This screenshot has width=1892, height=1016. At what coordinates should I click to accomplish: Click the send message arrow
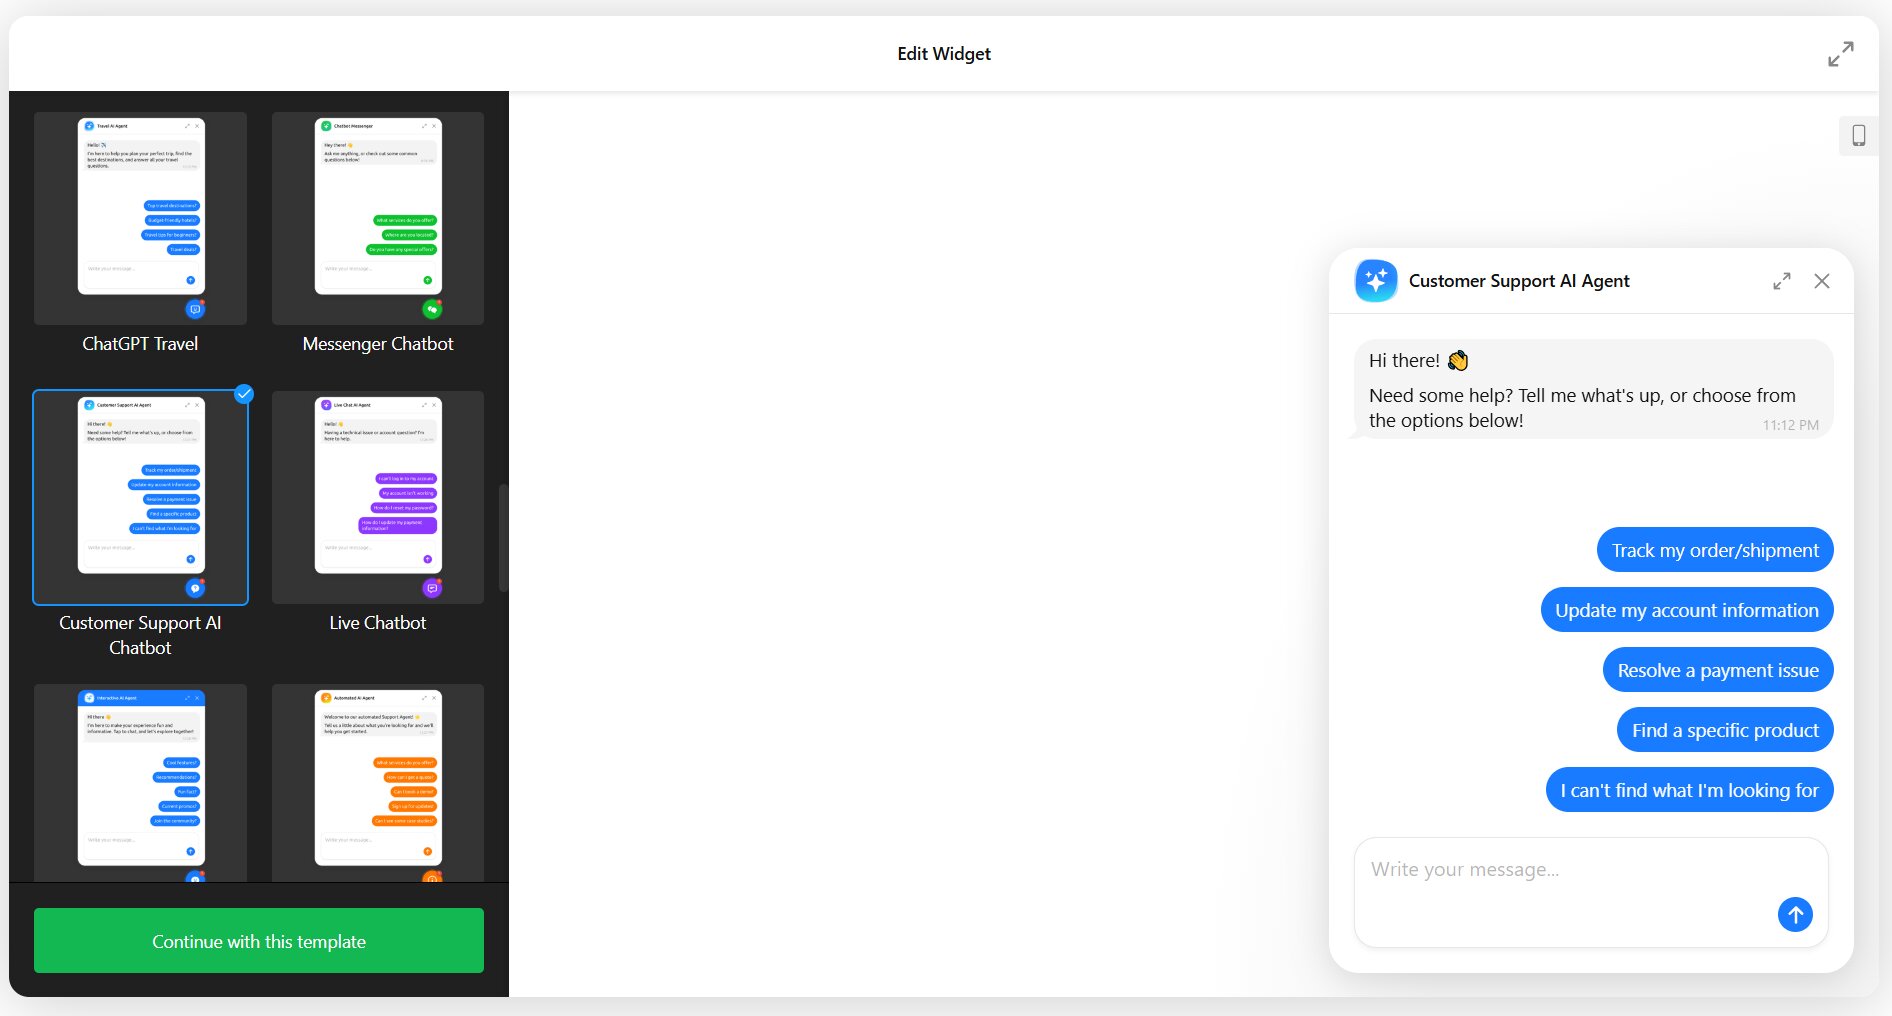click(x=1795, y=914)
